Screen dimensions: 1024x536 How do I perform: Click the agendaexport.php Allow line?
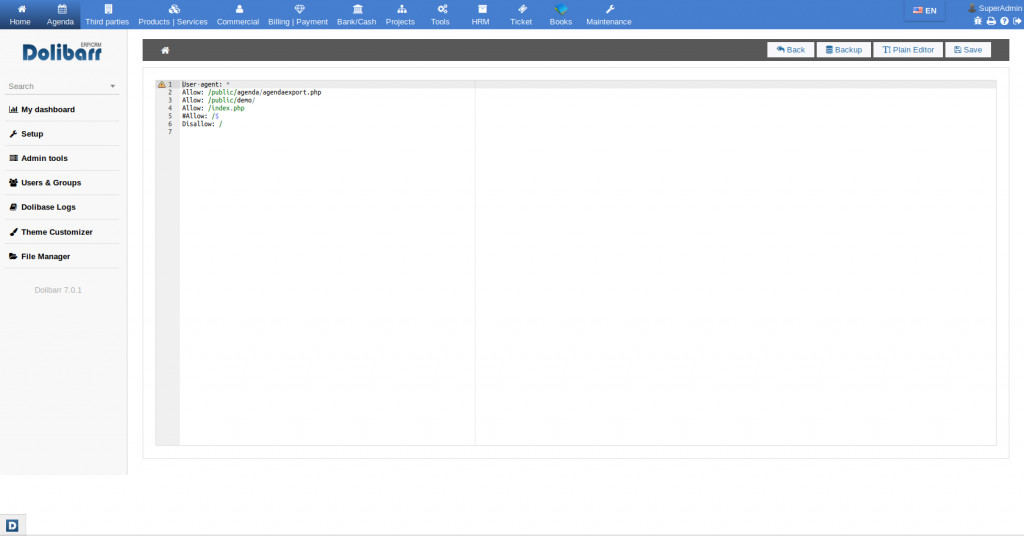pos(251,92)
